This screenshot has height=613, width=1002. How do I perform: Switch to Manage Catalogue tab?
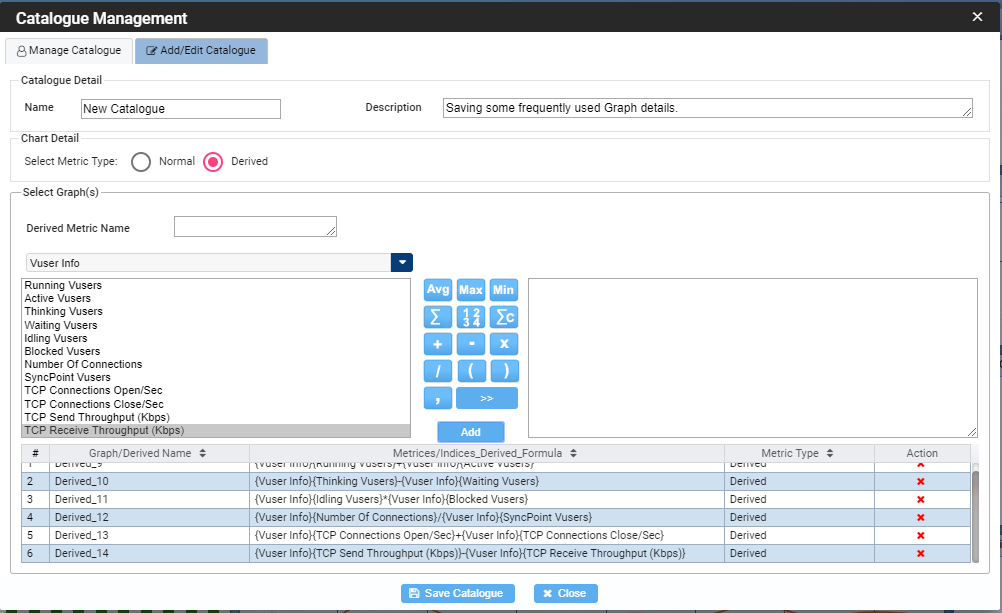coord(69,51)
